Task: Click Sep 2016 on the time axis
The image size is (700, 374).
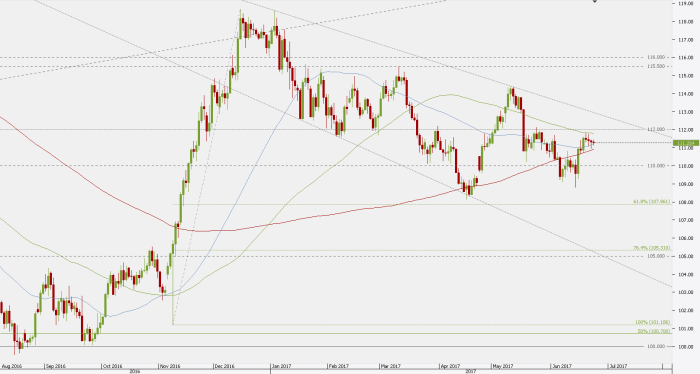Action: click(55, 366)
